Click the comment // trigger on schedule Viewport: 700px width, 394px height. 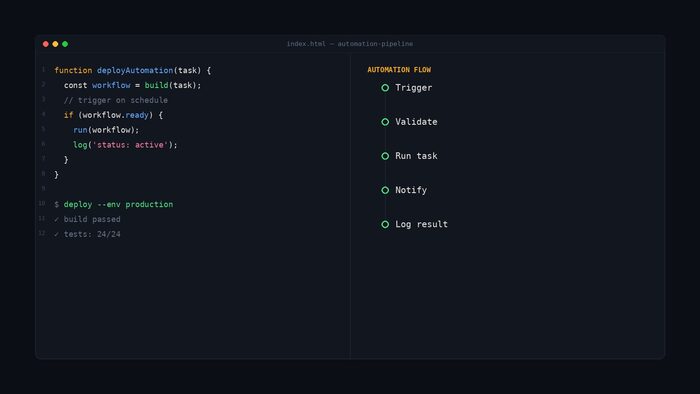pos(116,100)
